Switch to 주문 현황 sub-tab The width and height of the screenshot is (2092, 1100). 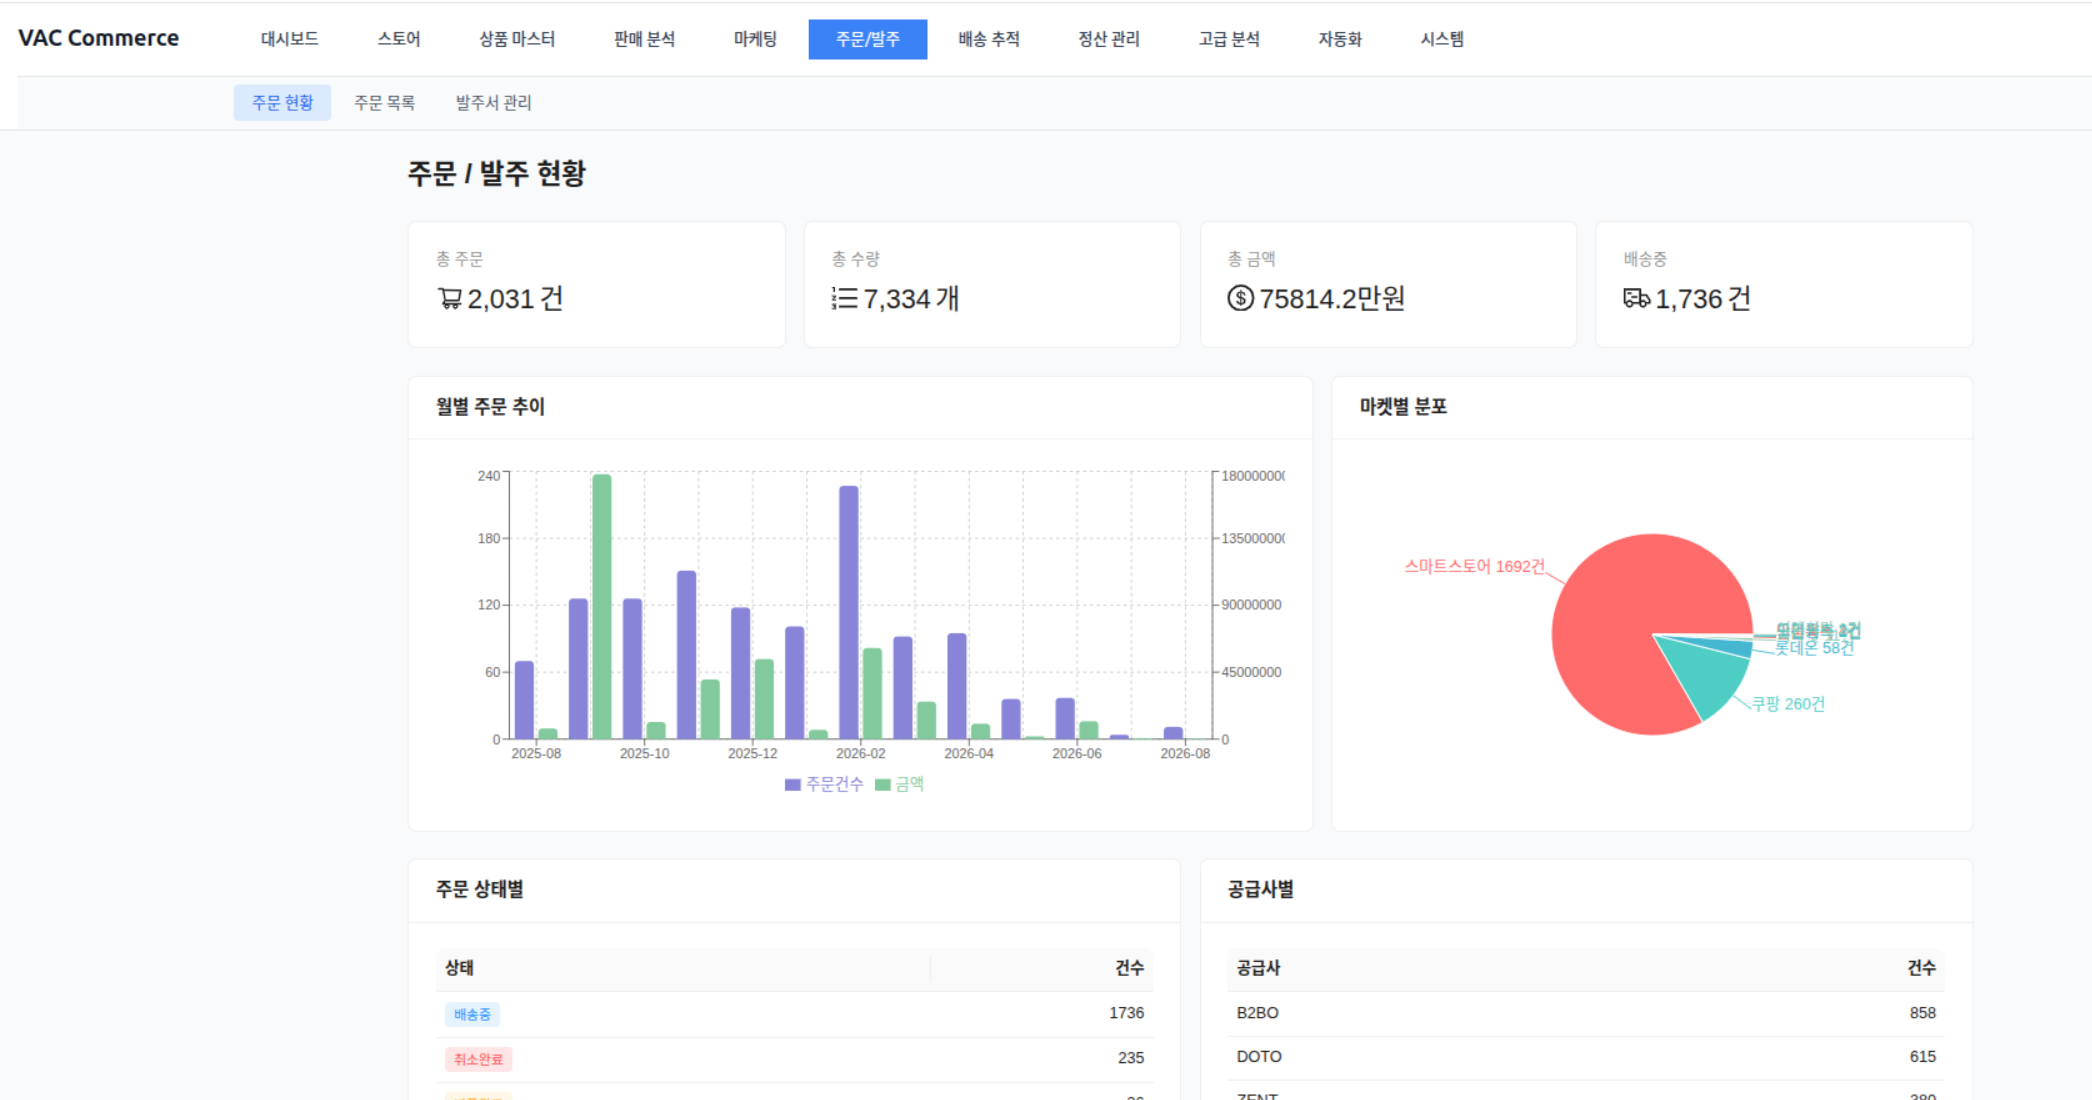coord(282,103)
